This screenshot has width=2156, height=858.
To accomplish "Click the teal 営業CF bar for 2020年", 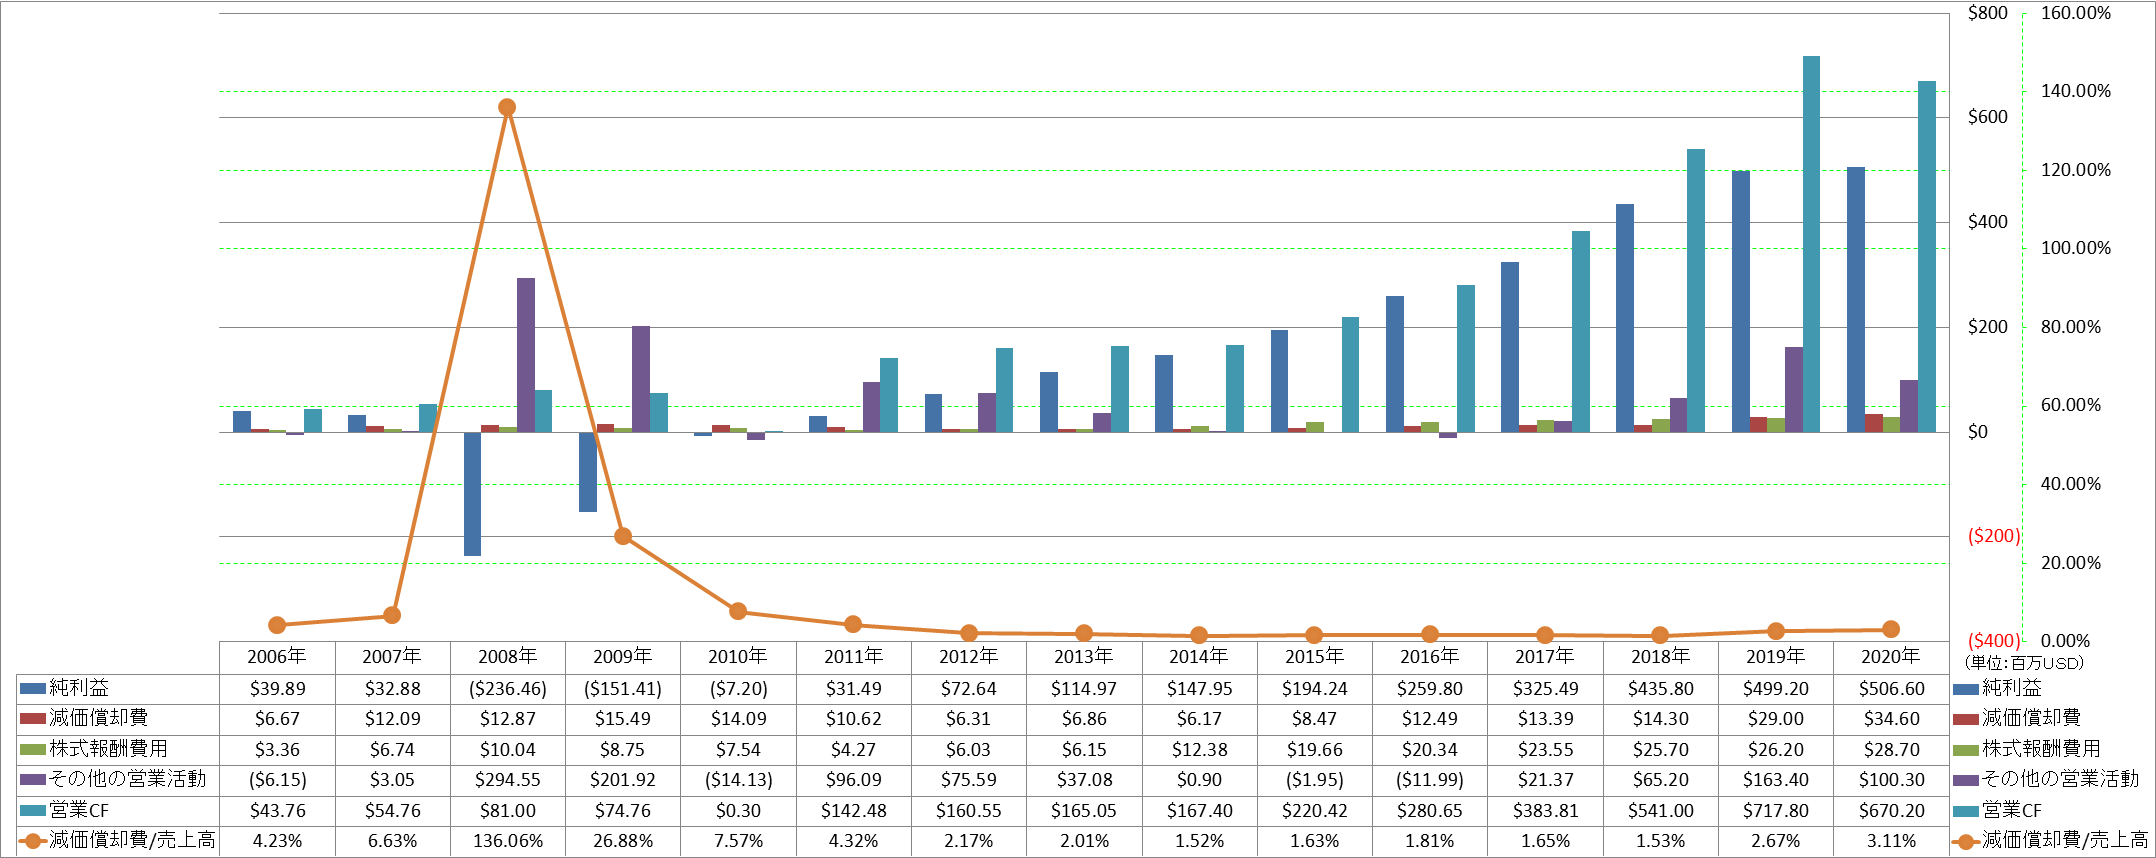I will pyautogui.click(x=1927, y=256).
